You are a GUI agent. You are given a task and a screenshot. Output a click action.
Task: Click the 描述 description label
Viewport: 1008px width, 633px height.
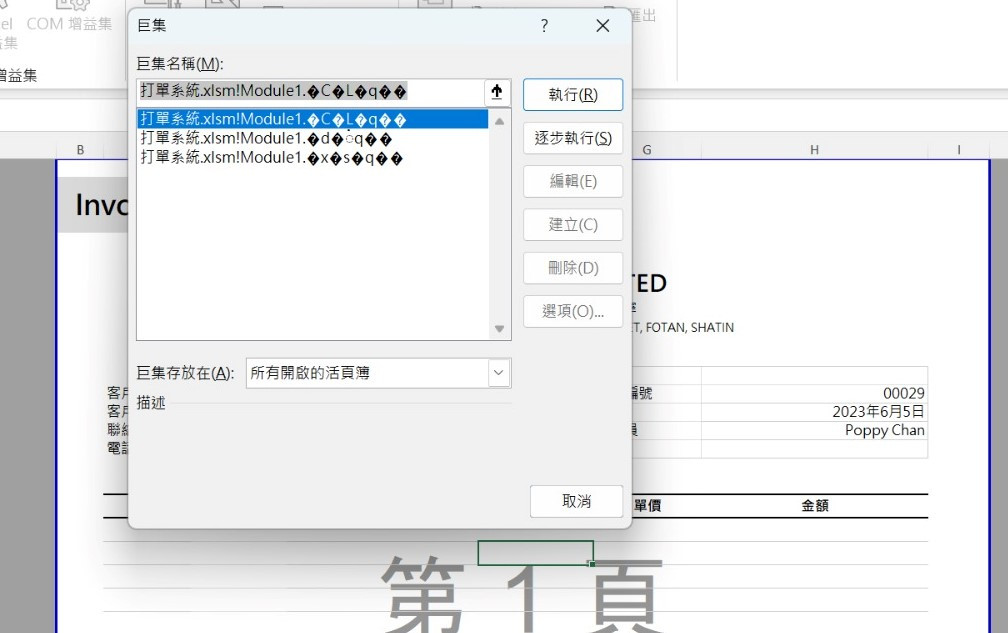pos(151,403)
